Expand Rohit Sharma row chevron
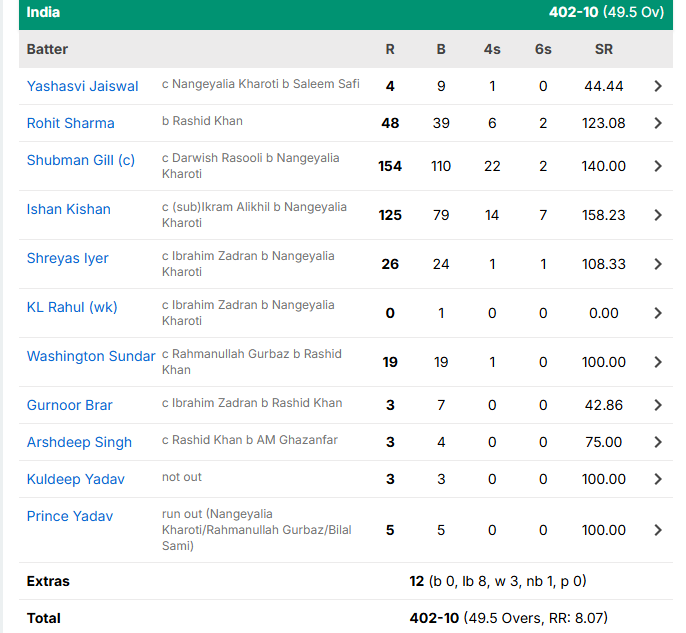This screenshot has height=633, width=686. tap(658, 123)
